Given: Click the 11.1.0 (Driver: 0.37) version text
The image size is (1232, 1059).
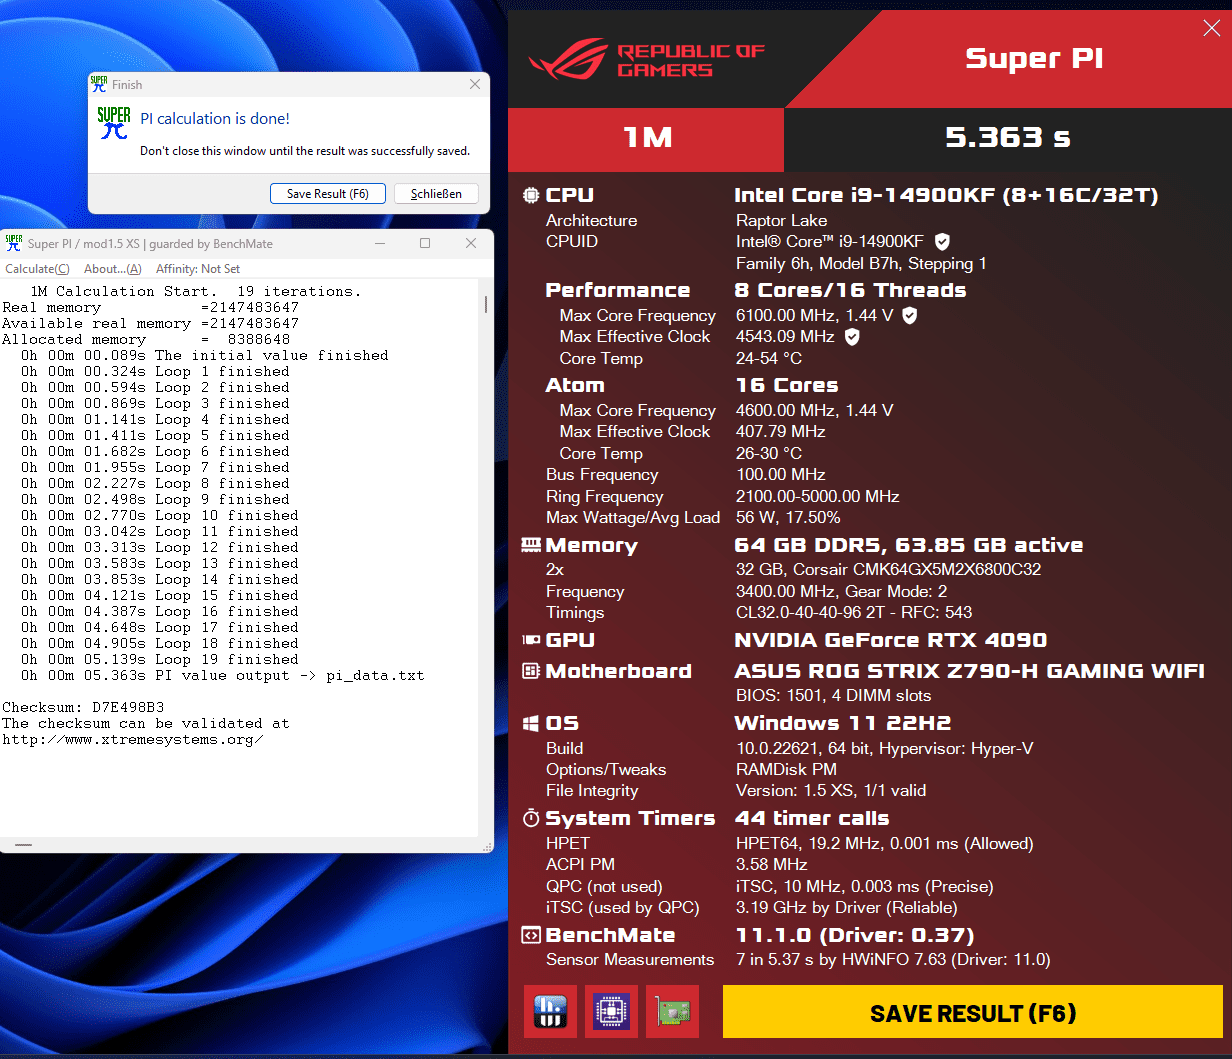Looking at the screenshot, I should click(855, 936).
